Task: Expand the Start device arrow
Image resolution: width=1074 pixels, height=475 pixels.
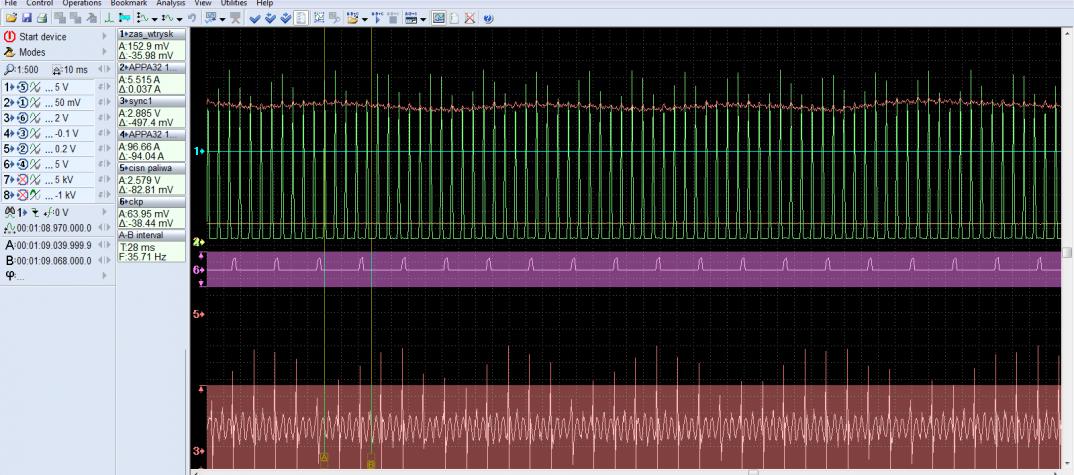Action: click(x=103, y=37)
